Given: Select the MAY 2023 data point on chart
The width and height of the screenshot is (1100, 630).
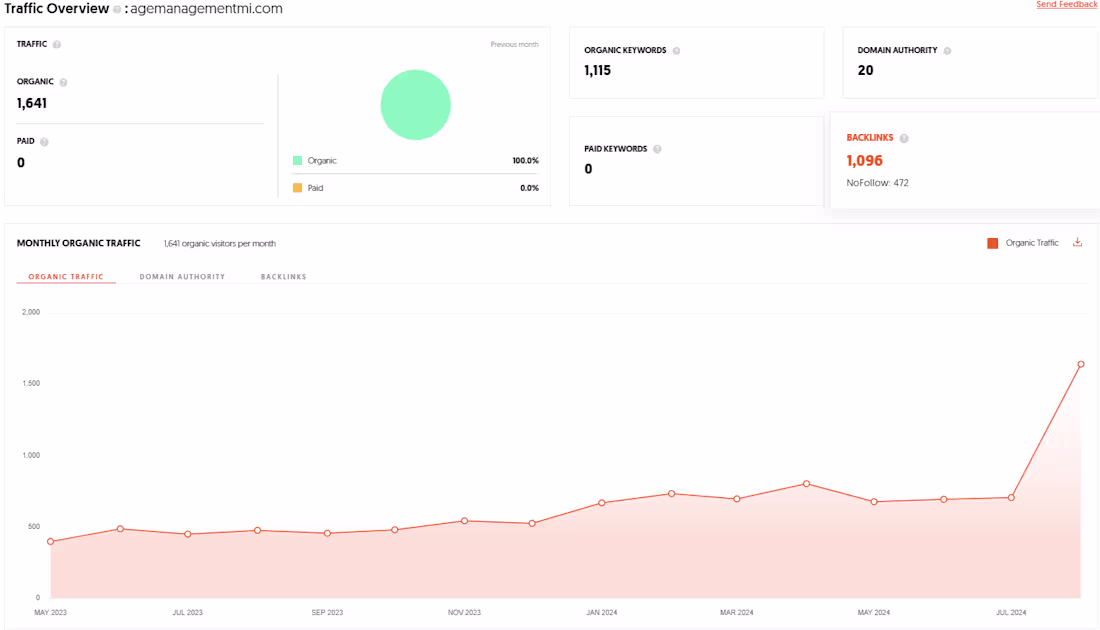Looking at the screenshot, I should tap(51, 542).
